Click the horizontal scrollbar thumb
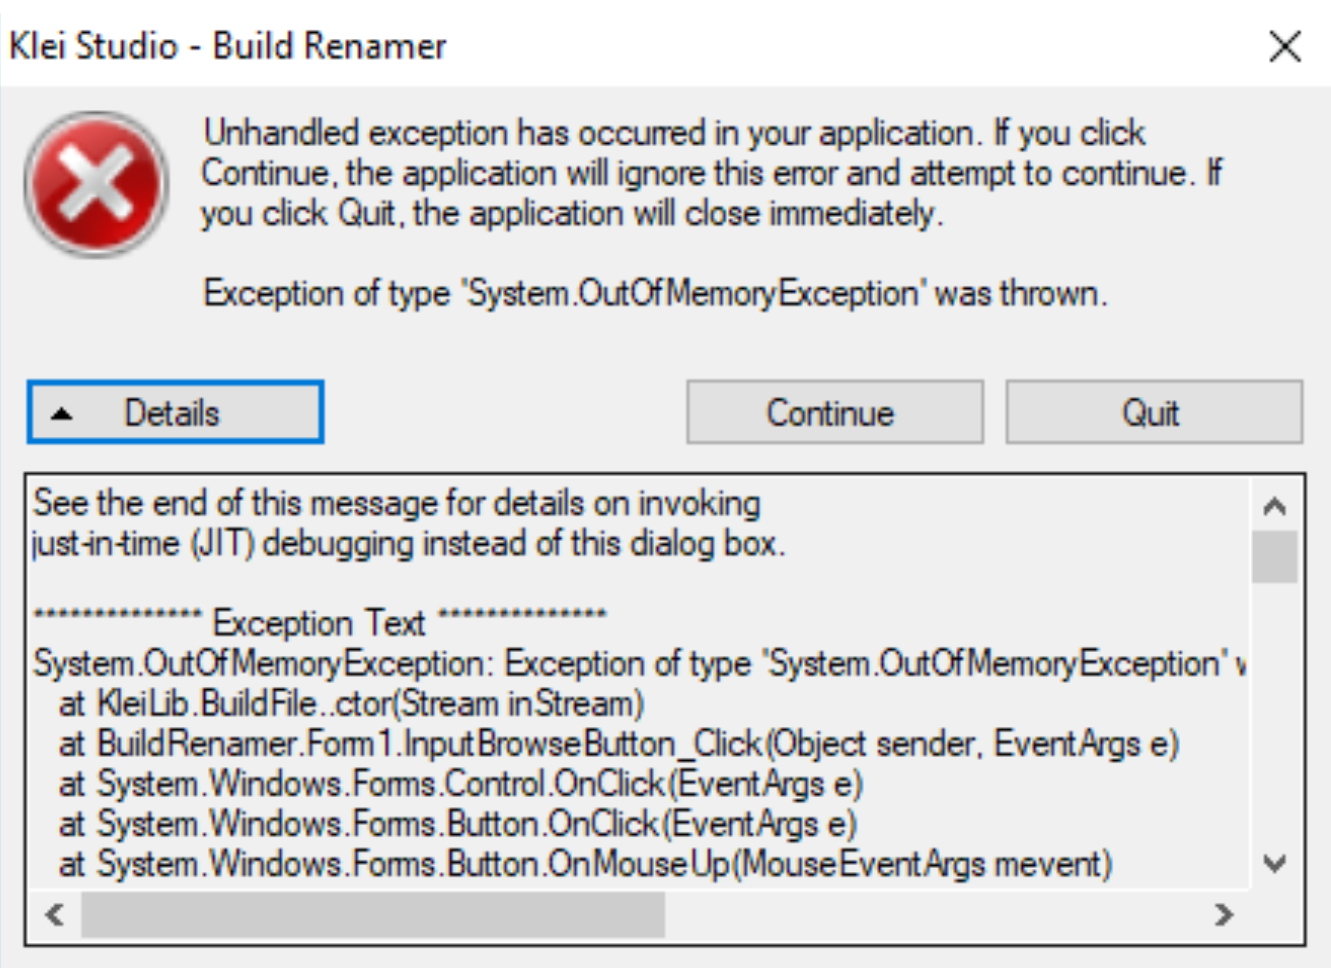Screen dimensions: 1331x968 click(372, 914)
